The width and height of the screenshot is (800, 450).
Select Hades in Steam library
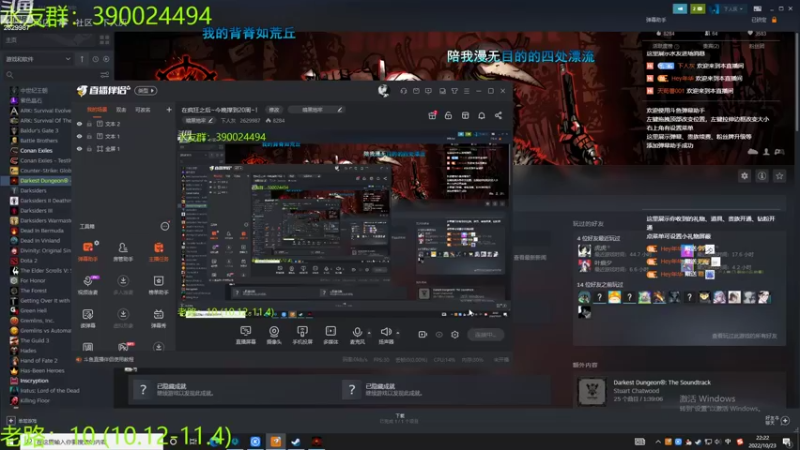coord(28,351)
